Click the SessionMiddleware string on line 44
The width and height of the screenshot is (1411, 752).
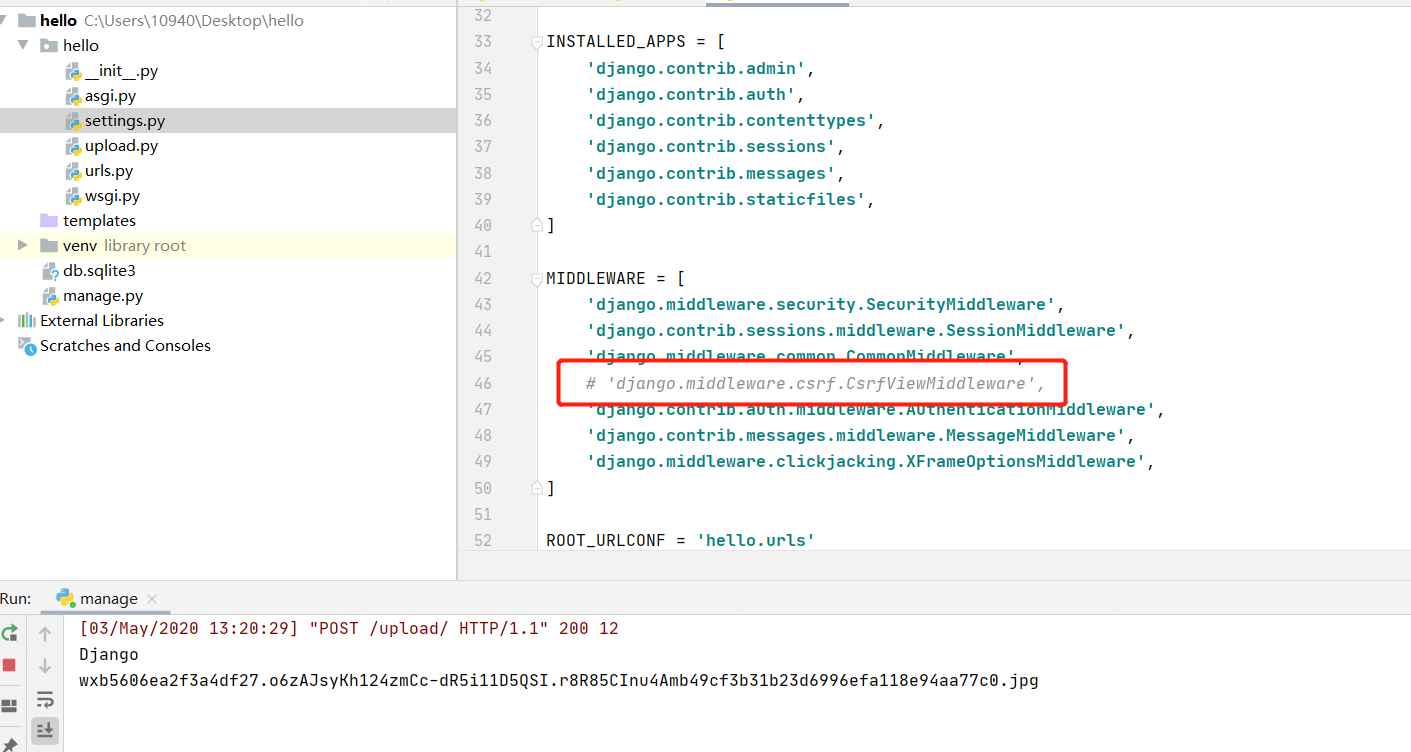pos(855,330)
